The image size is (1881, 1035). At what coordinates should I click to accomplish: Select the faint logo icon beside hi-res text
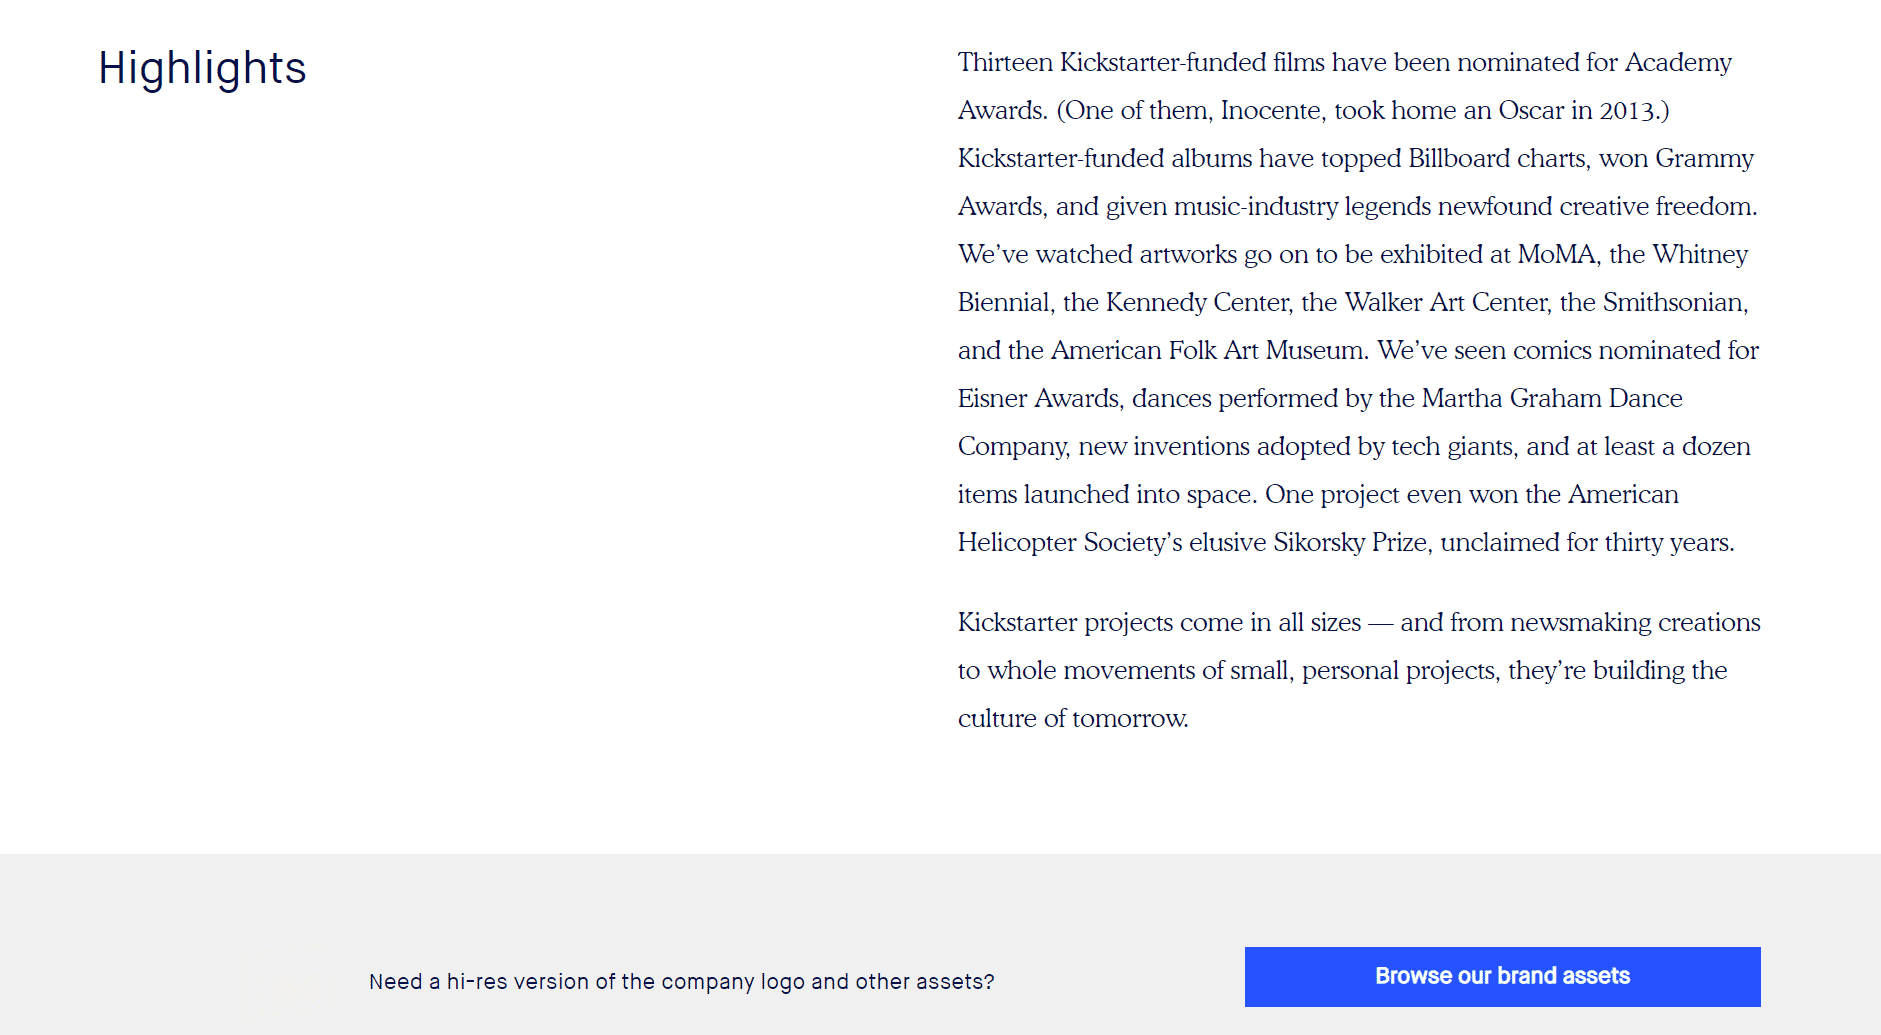coord(286,981)
